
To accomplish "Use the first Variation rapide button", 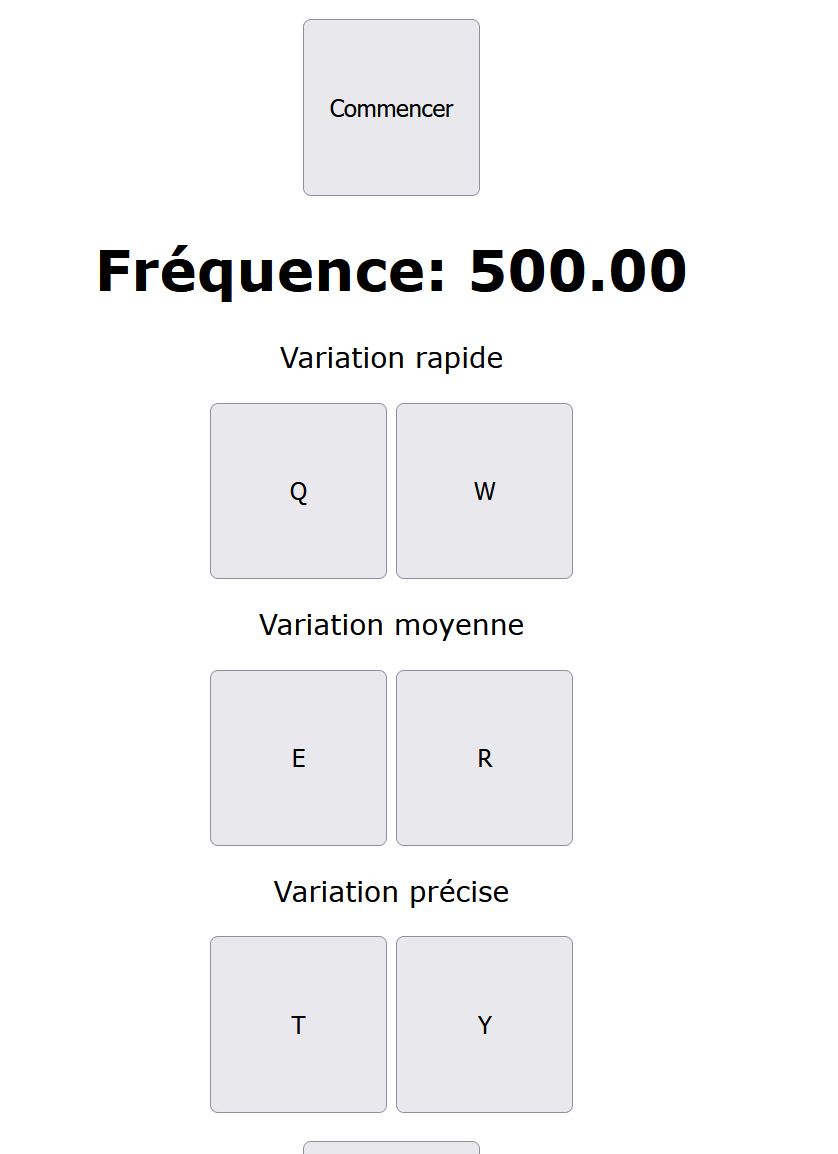I will pyautogui.click(x=298, y=491).
